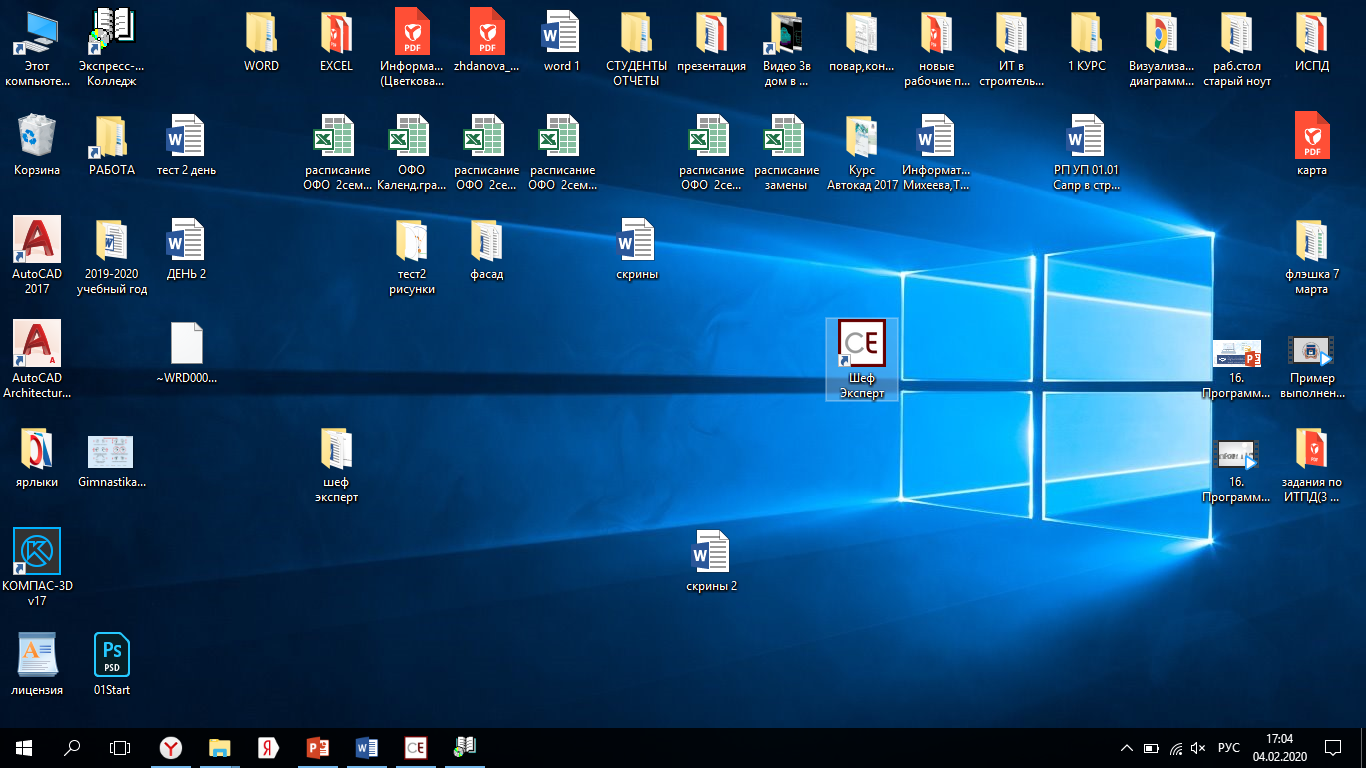Select the zhdanova PDF file
This screenshot has height=768, width=1366.
click(x=487, y=42)
